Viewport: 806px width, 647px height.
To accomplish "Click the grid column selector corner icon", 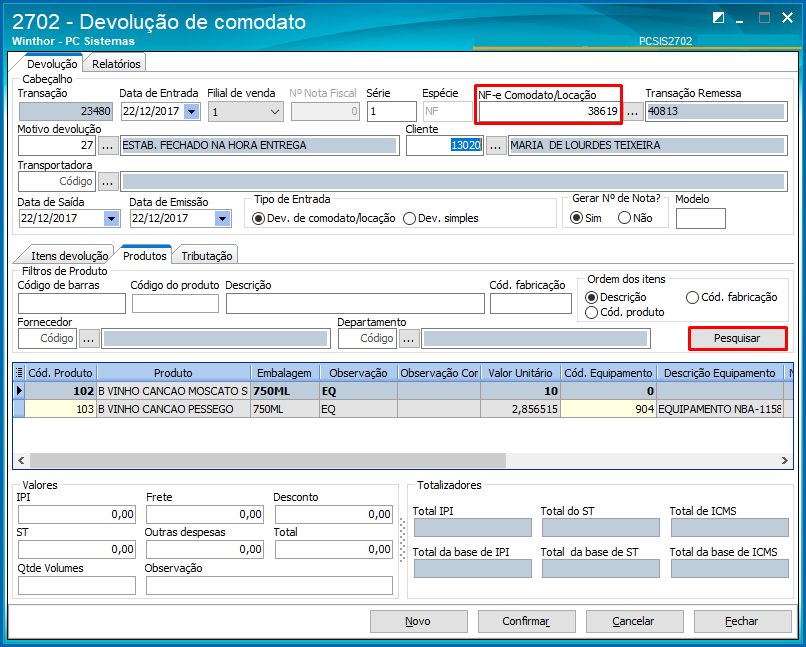I will pyautogui.click(x=19, y=373).
